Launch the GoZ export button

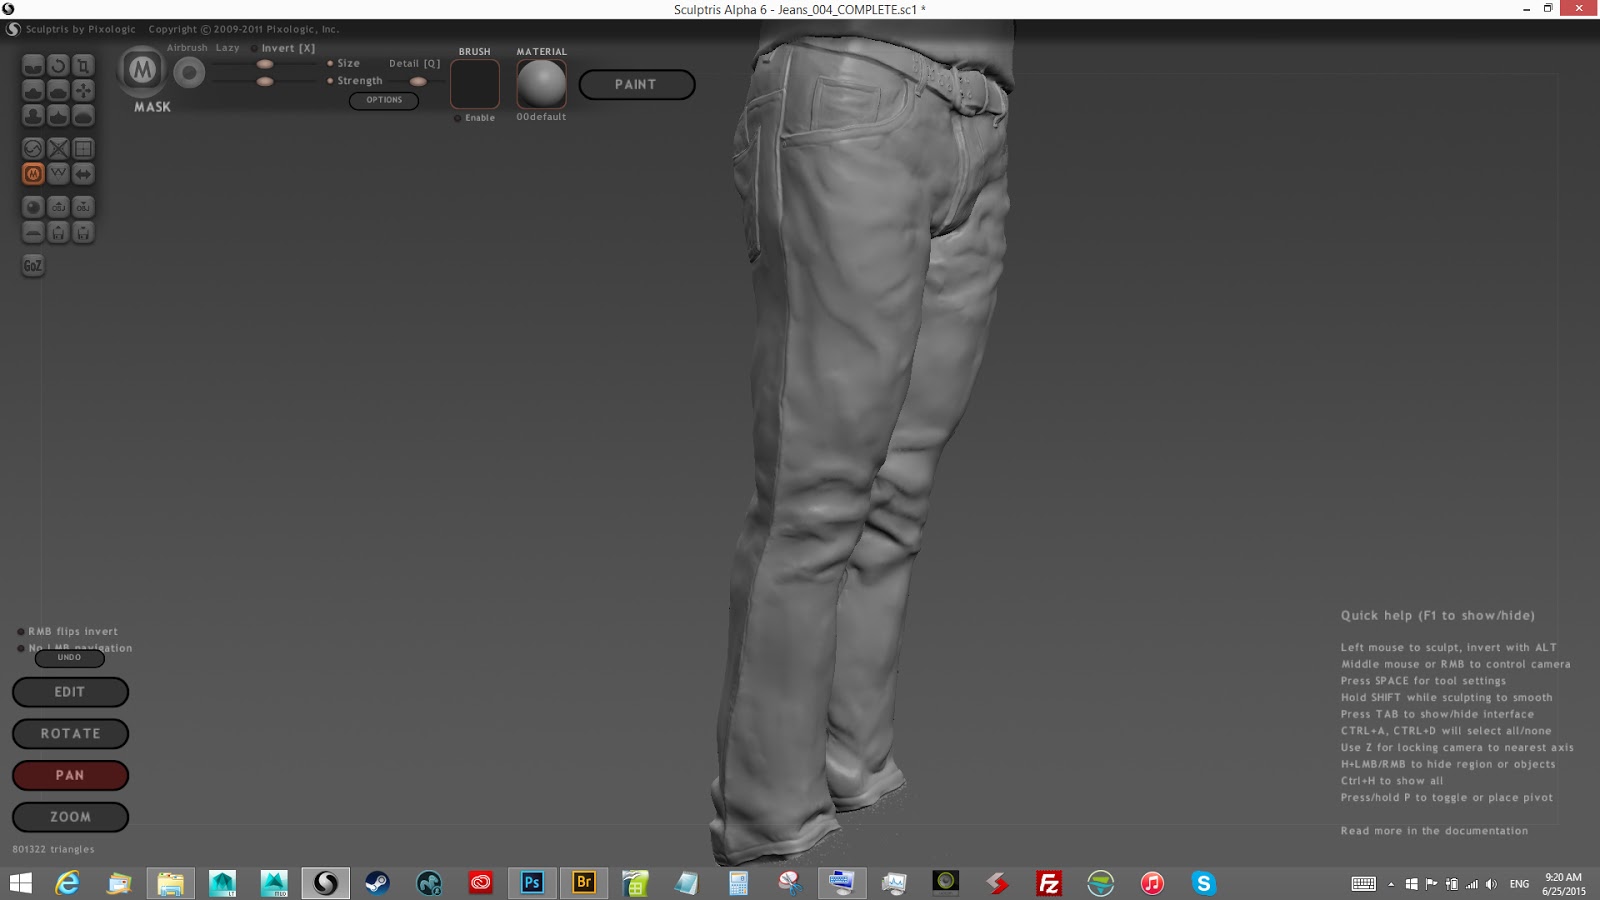33,265
